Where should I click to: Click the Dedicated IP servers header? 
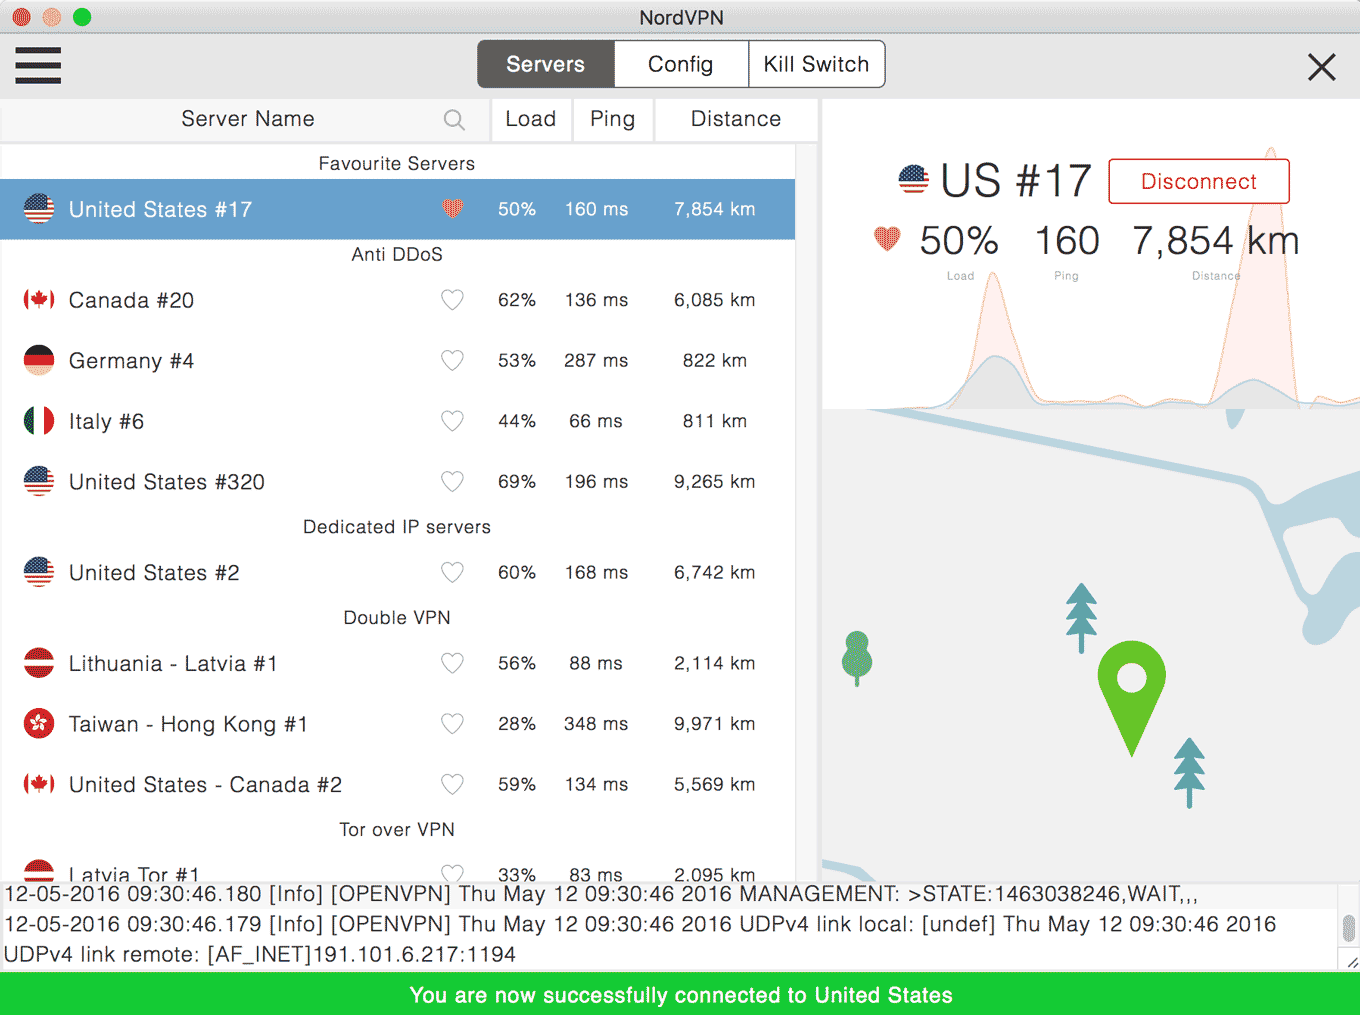coord(397,527)
